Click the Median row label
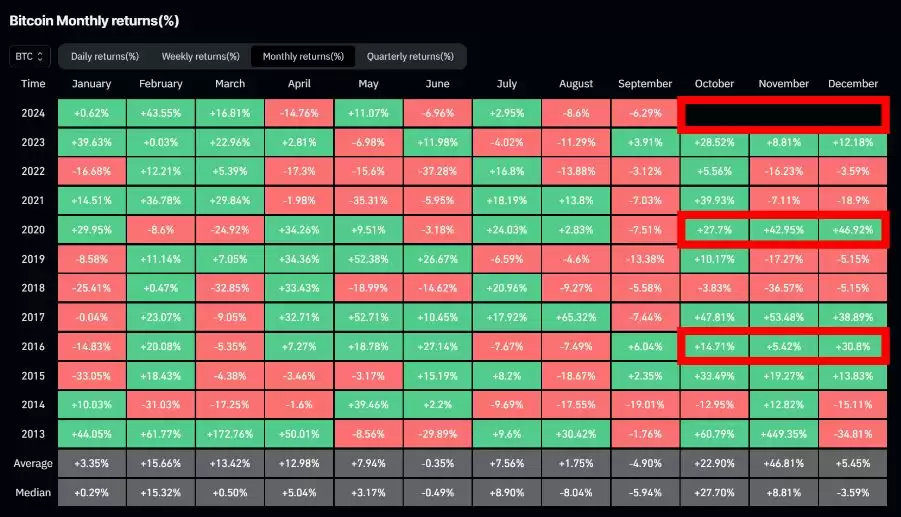The image size is (901, 517). pos(33,492)
